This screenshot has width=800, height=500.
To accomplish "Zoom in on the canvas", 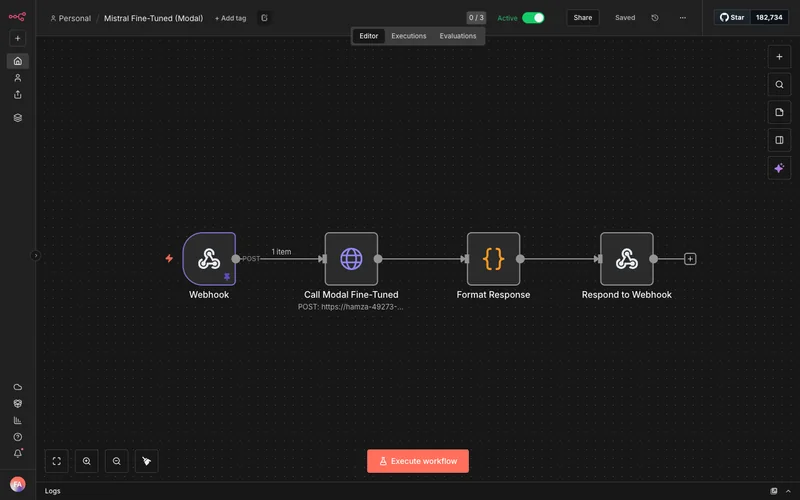I will point(87,461).
